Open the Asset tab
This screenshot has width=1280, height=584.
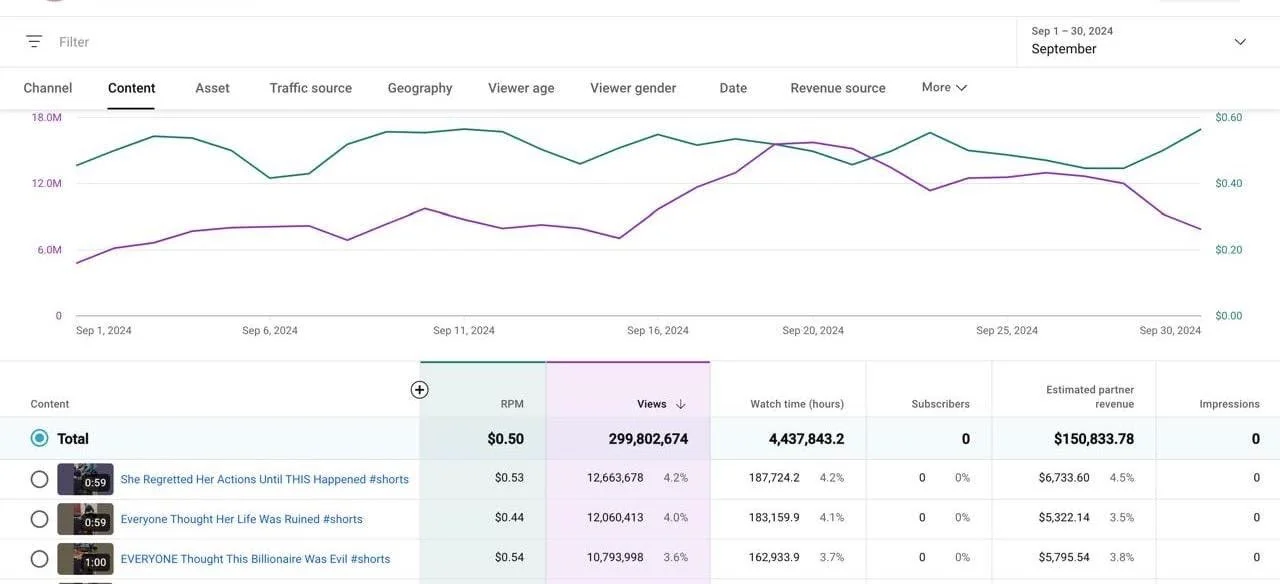click(212, 88)
